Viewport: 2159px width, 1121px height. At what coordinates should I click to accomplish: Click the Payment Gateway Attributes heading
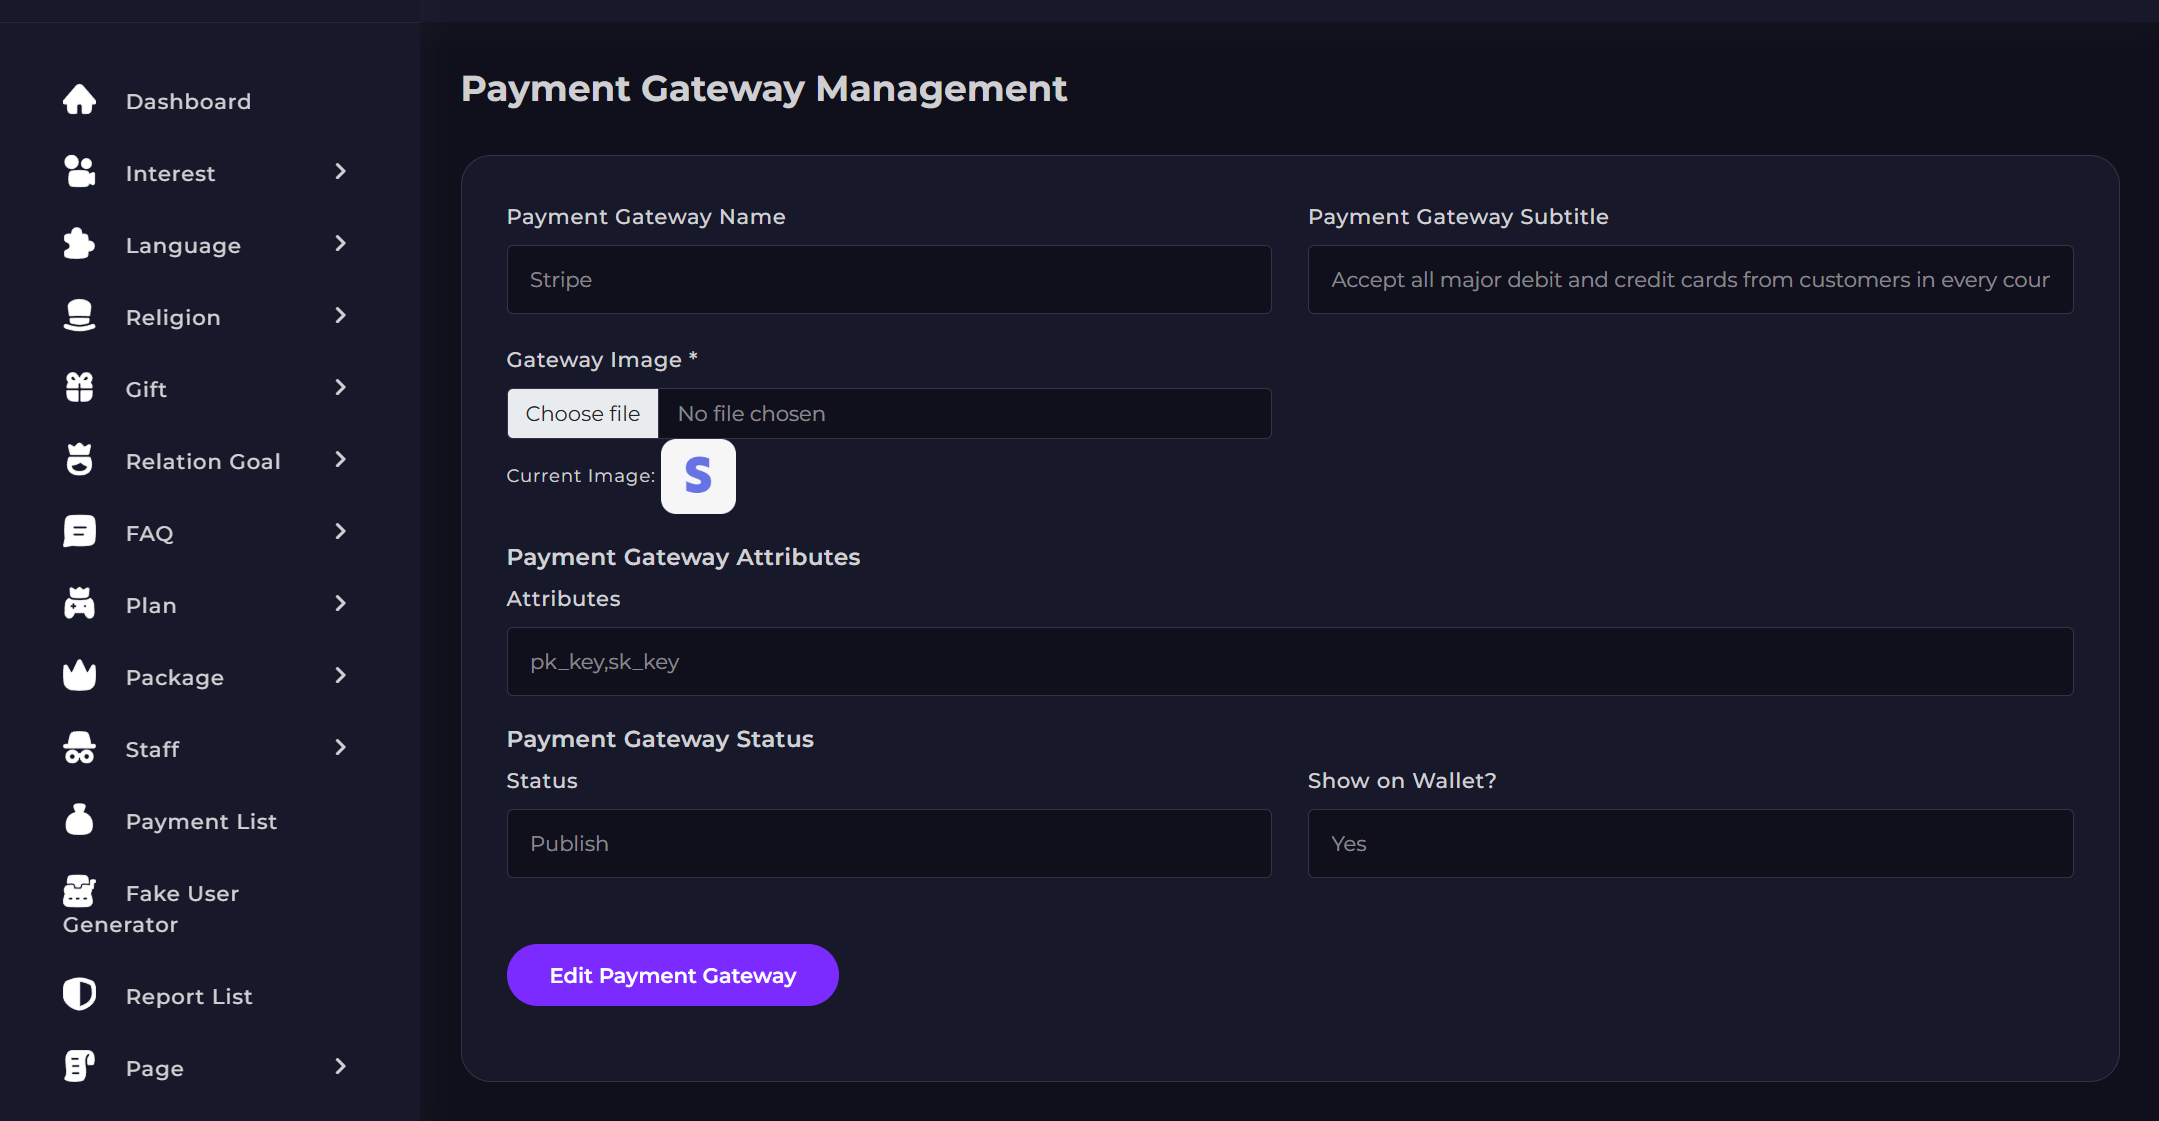683,557
